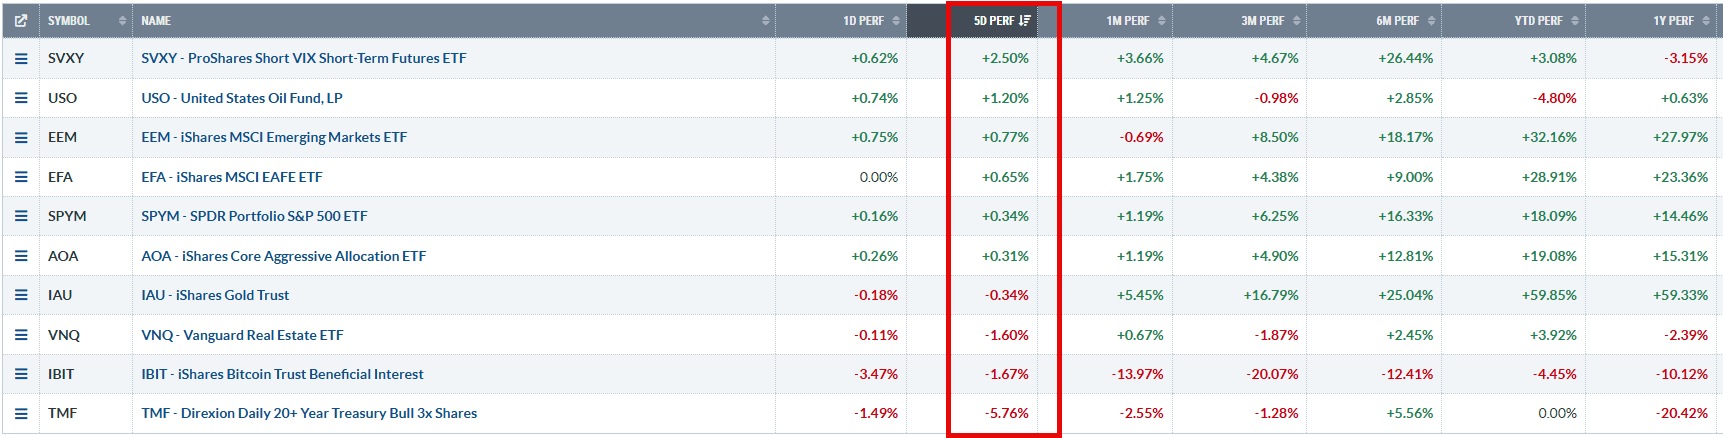Open IBIT iShares Bitcoin Trust link
1723x438 pixels.
[x=282, y=374]
